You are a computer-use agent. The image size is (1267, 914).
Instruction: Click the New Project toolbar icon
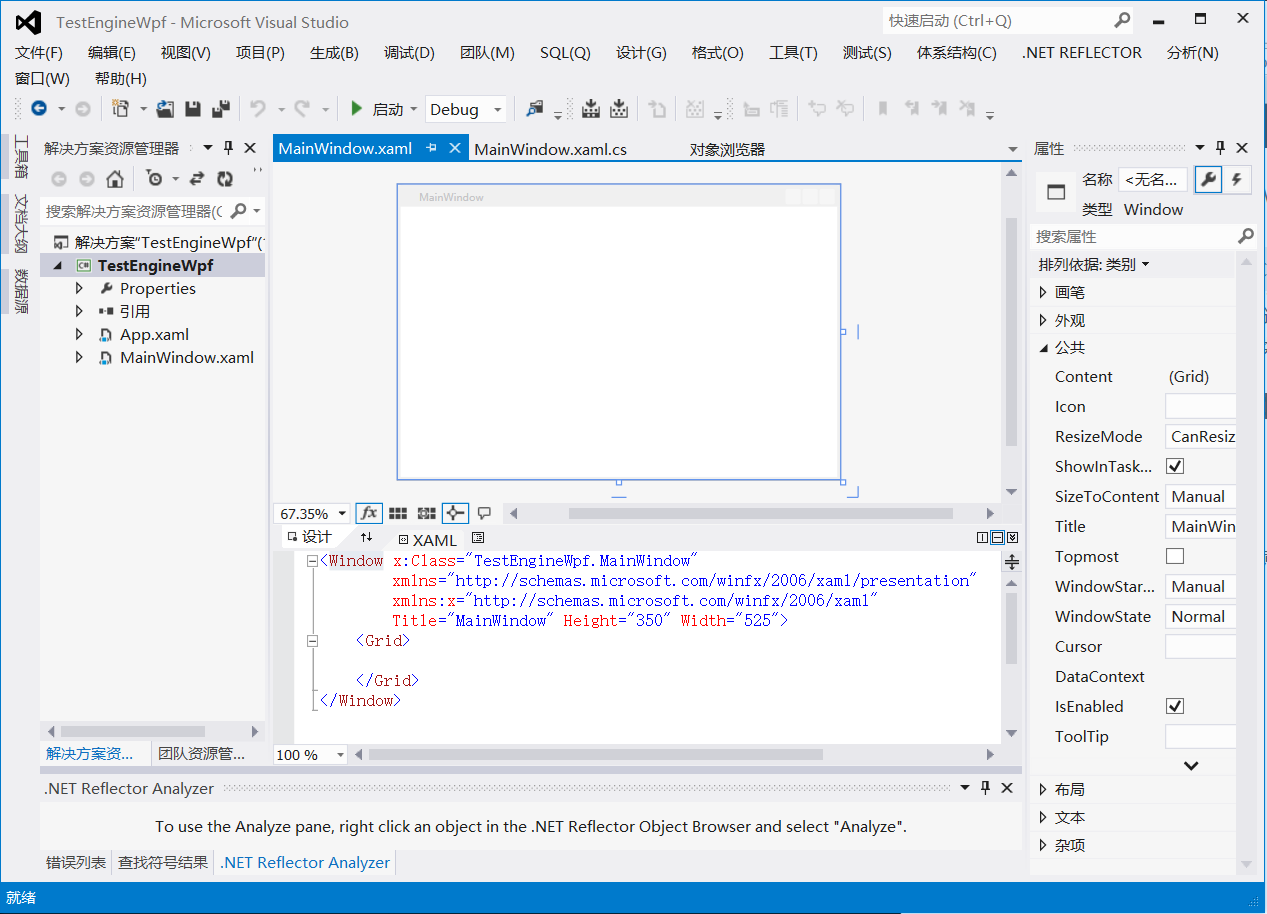pyautogui.click(x=121, y=109)
